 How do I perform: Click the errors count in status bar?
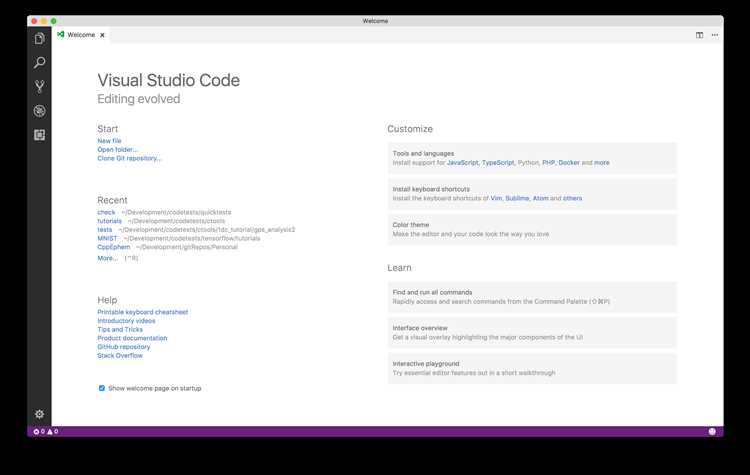tap(39, 431)
